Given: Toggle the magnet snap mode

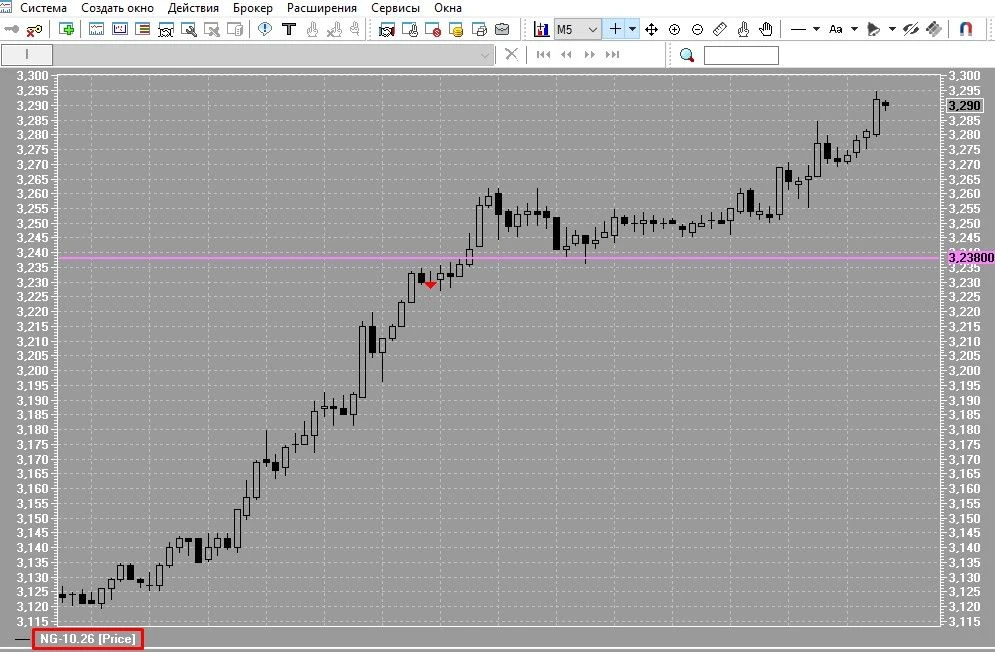Looking at the screenshot, I should 965,29.
